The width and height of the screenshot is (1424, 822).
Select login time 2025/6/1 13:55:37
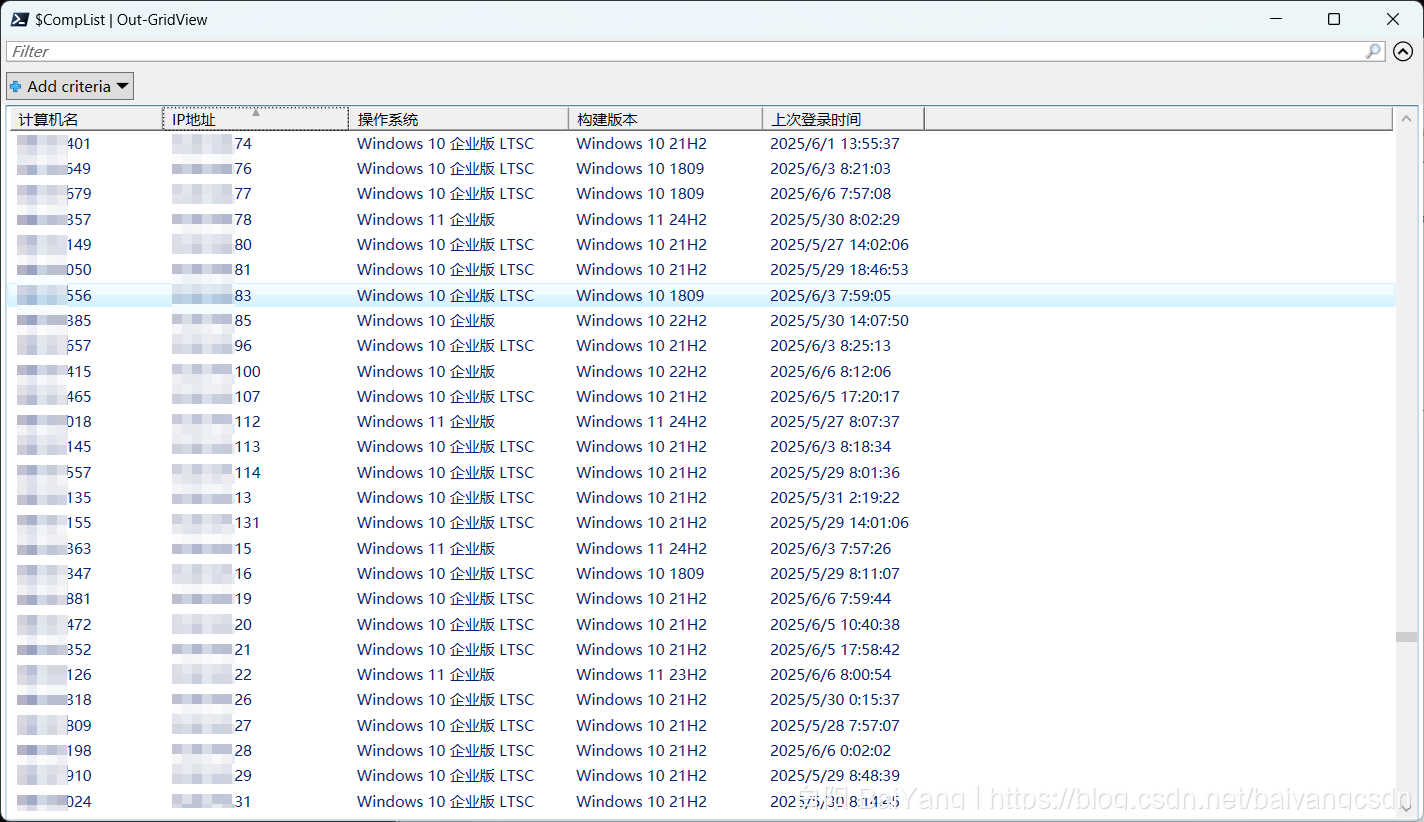click(835, 143)
